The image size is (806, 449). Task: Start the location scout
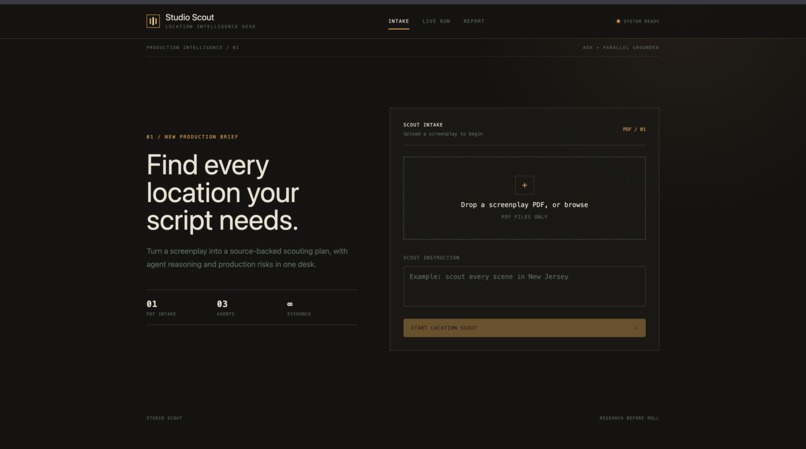(524, 328)
